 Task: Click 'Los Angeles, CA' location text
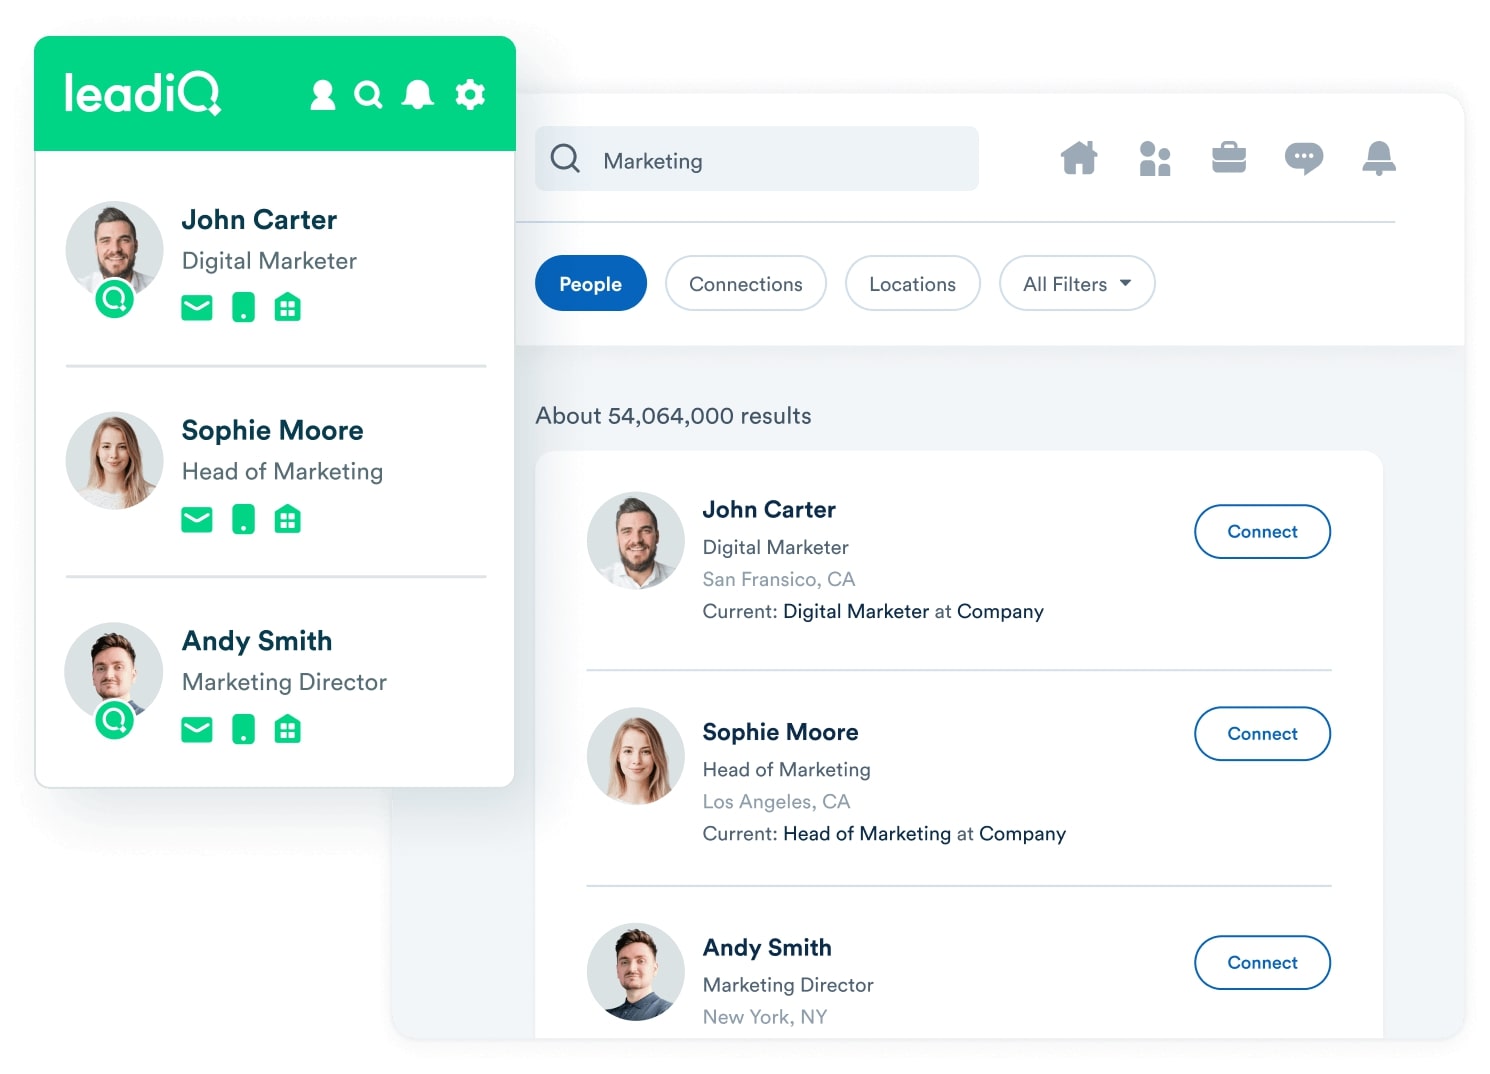coord(776,801)
